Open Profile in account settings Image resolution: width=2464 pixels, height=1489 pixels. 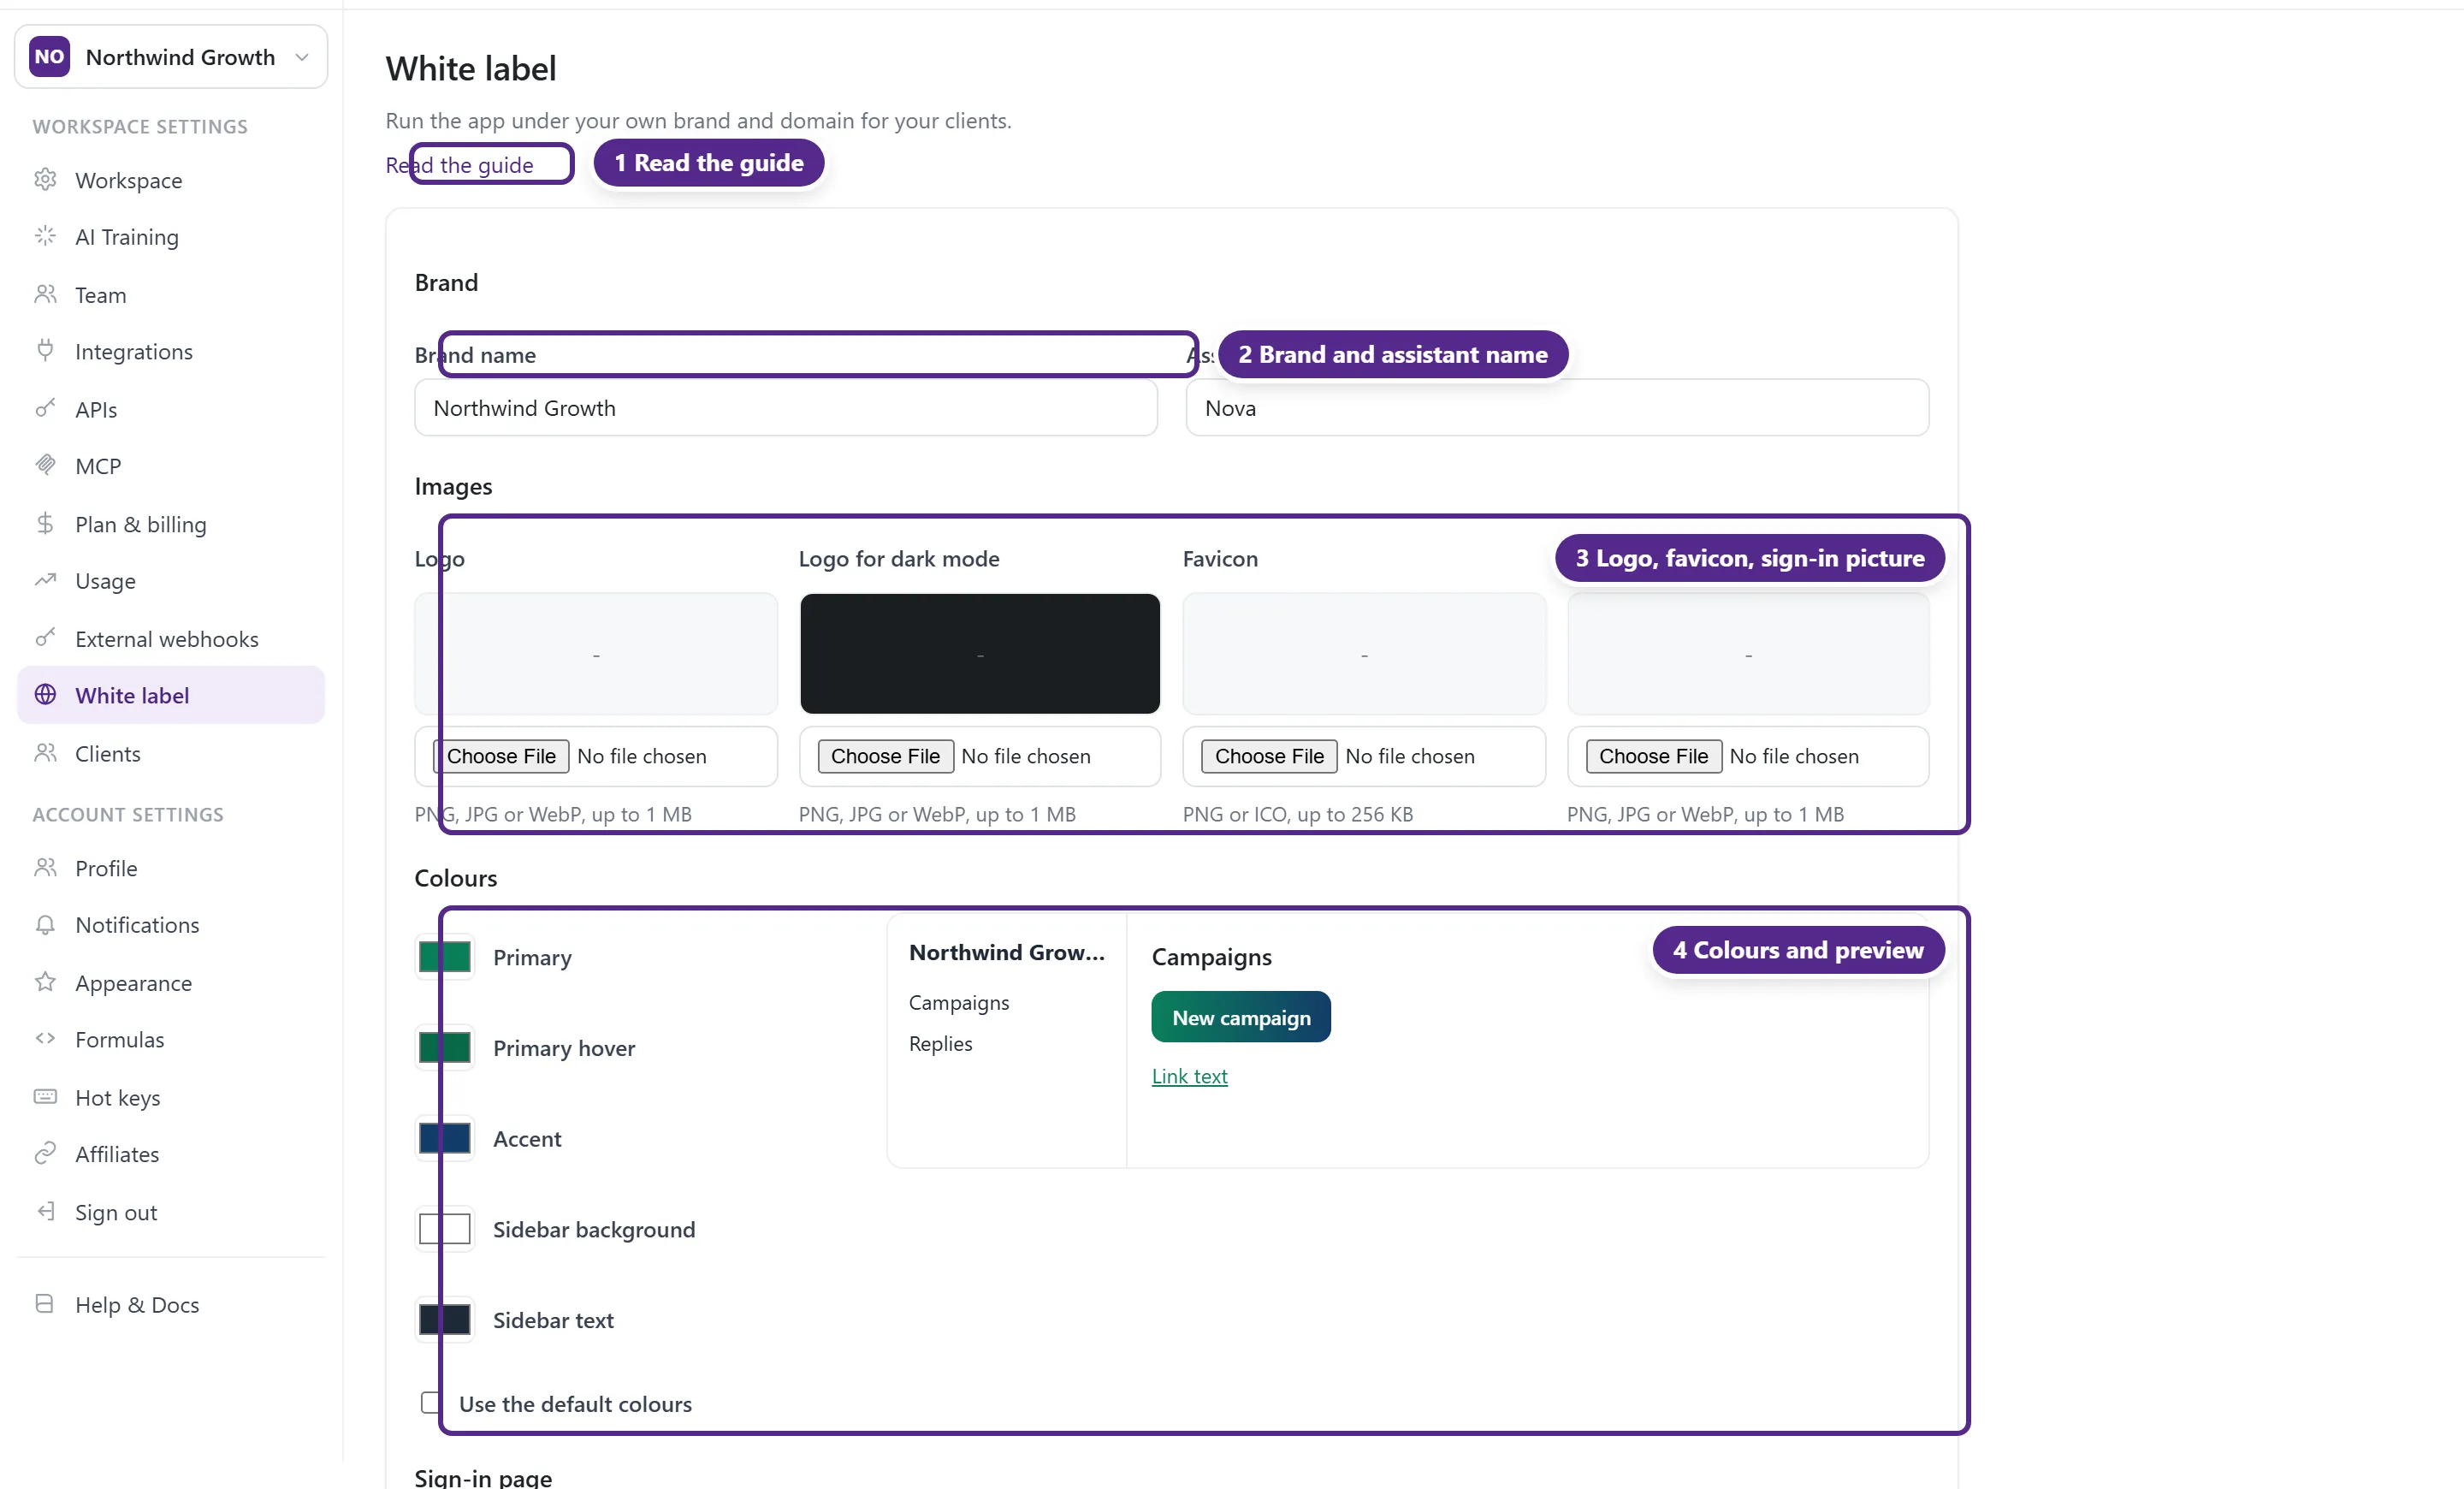(x=171, y=868)
